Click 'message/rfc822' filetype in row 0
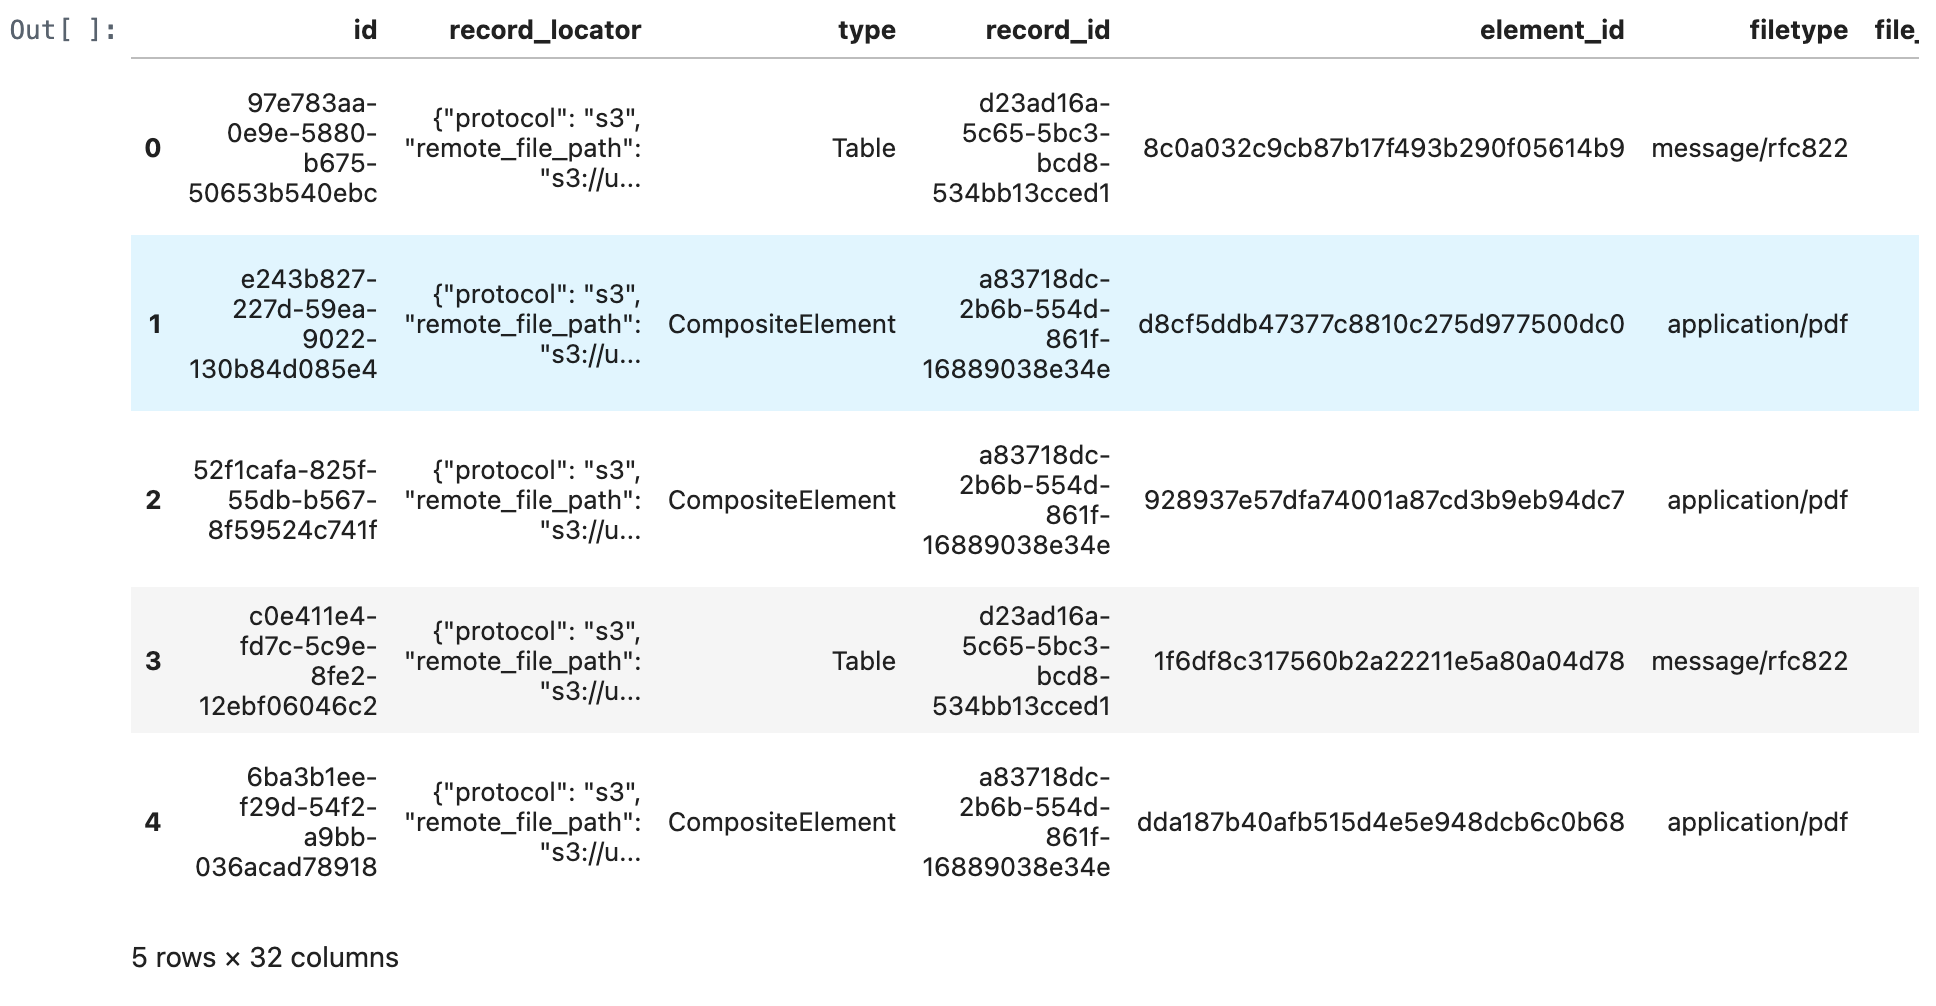The height and width of the screenshot is (1006, 1936). pos(1748,148)
